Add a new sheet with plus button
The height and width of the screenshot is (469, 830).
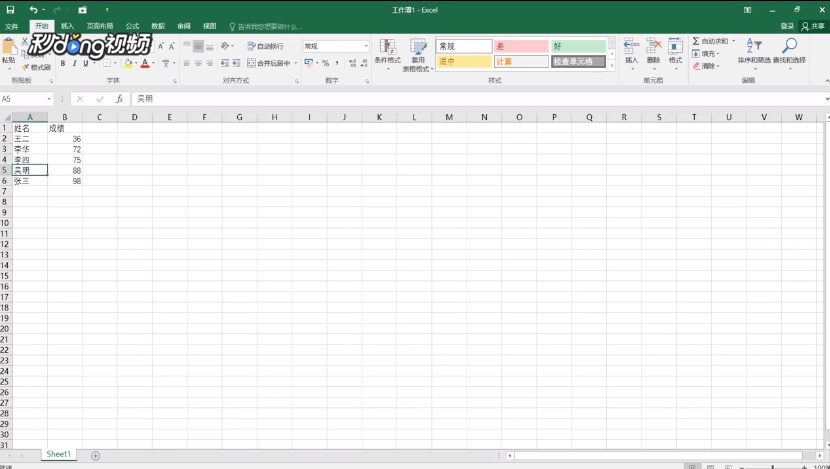tap(95, 455)
